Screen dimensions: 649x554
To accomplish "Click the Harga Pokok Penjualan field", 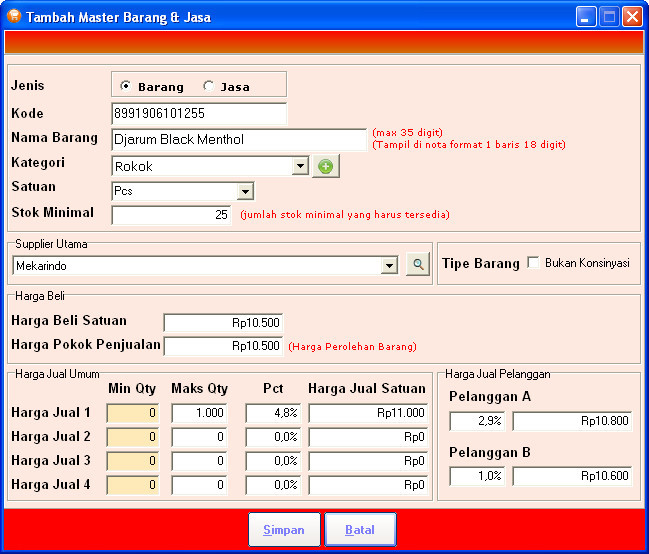I will point(223,346).
